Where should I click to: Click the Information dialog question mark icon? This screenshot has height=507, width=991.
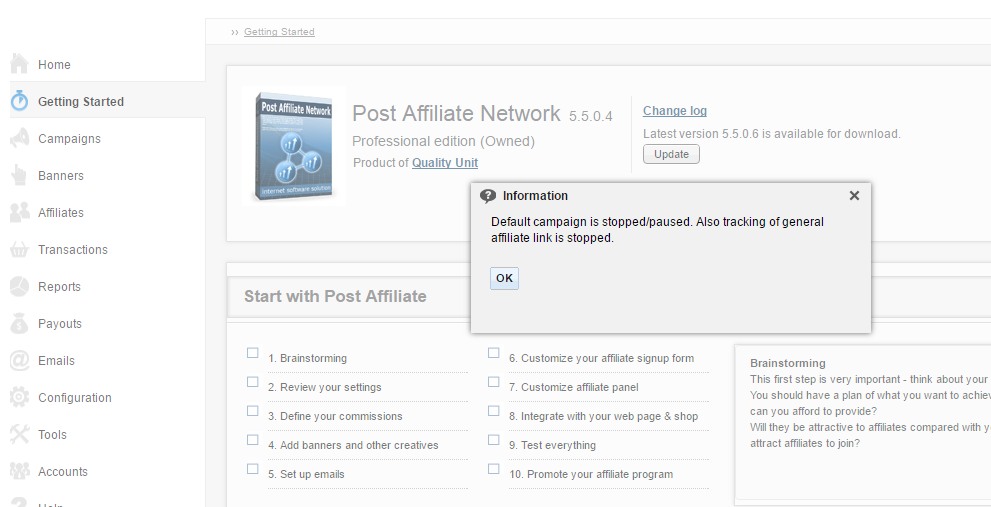tap(488, 196)
